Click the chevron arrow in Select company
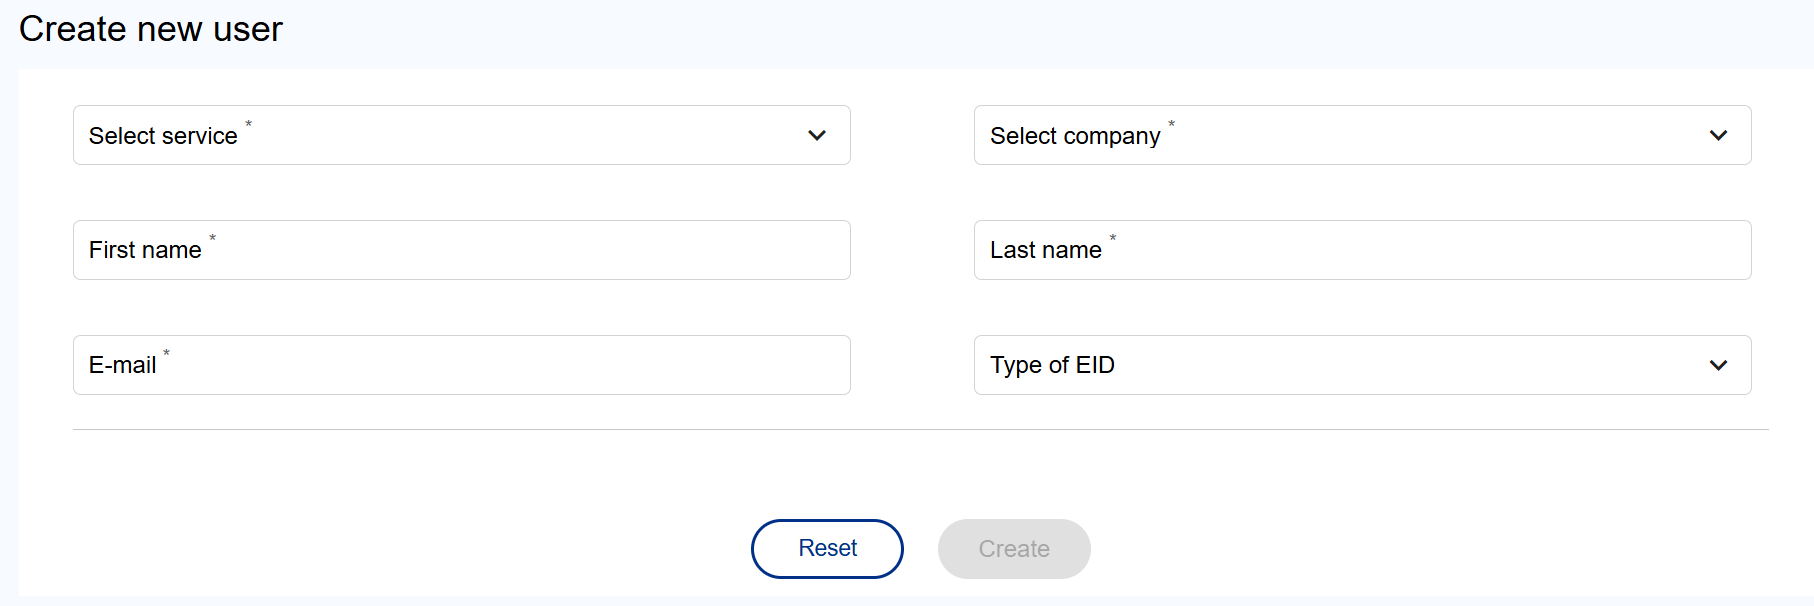The width and height of the screenshot is (1814, 606). pyautogui.click(x=1718, y=135)
